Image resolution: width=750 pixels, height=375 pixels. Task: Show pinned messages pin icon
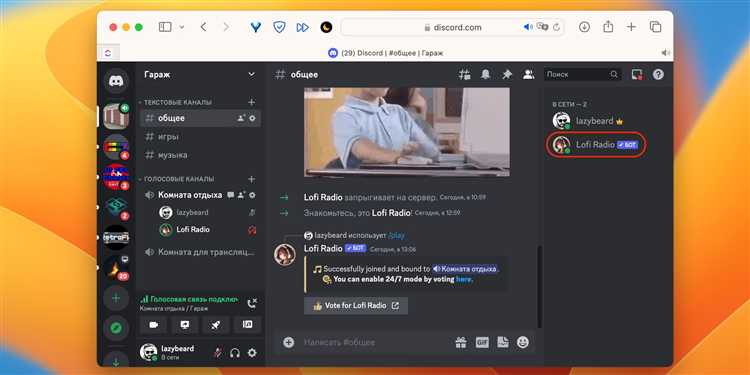coord(507,74)
